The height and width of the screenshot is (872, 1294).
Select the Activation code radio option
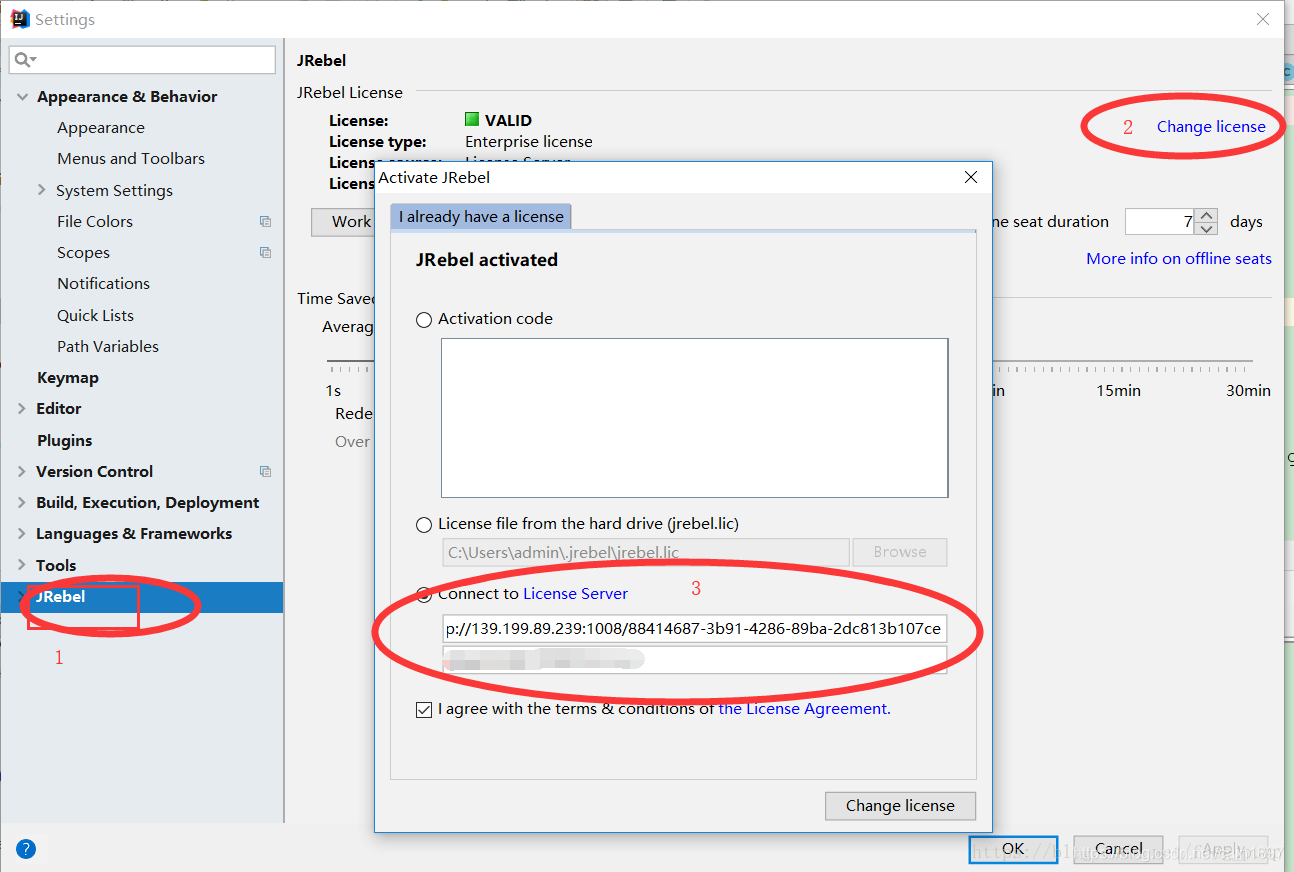[x=424, y=319]
